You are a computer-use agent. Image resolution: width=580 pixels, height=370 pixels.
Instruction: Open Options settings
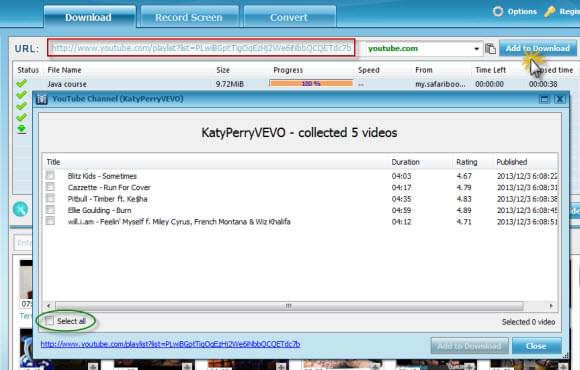point(515,11)
